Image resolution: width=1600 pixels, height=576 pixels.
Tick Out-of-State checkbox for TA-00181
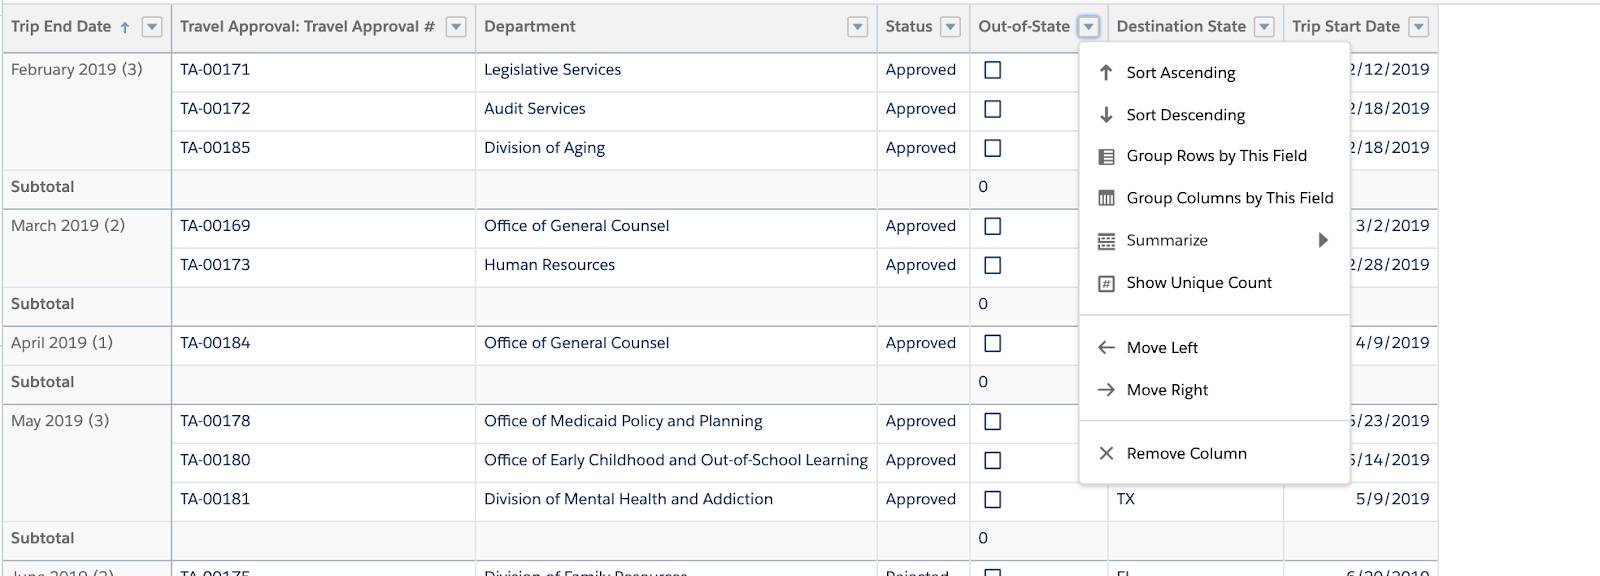coord(993,499)
